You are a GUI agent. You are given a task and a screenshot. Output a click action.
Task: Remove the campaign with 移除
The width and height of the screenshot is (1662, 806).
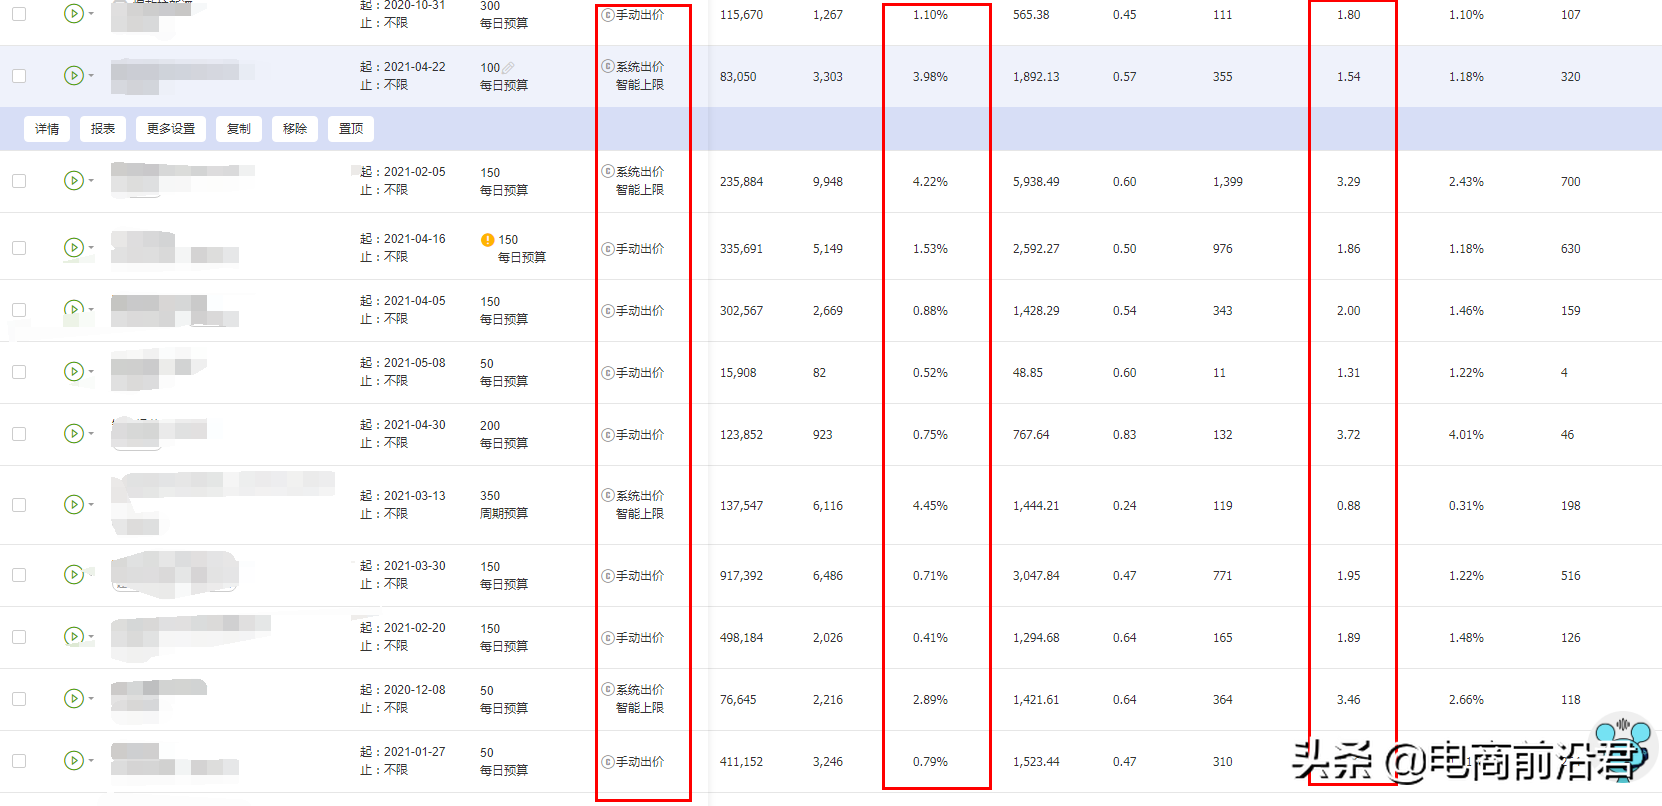(295, 129)
